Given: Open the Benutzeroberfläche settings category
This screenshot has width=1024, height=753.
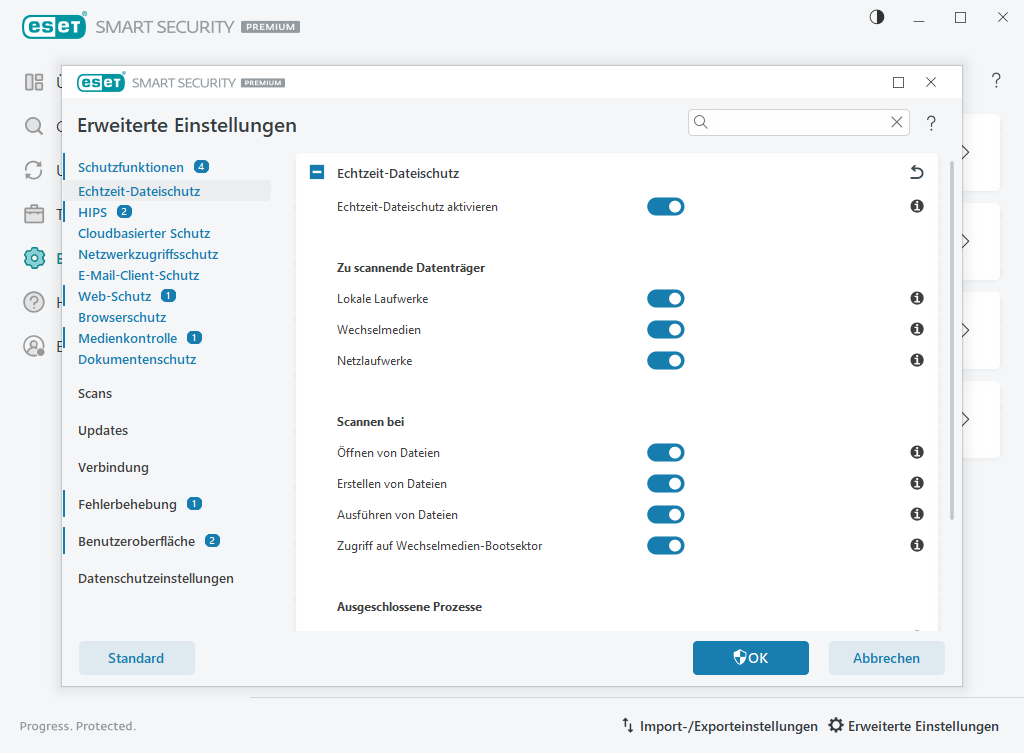Looking at the screenshot, I should (x=136, y=541).
